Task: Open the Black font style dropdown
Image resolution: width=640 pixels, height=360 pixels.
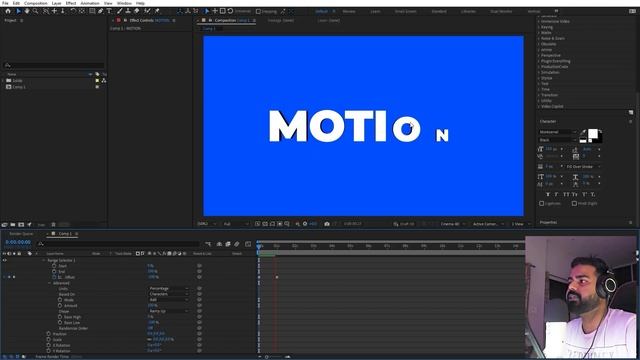Action: tap(558, 140)
